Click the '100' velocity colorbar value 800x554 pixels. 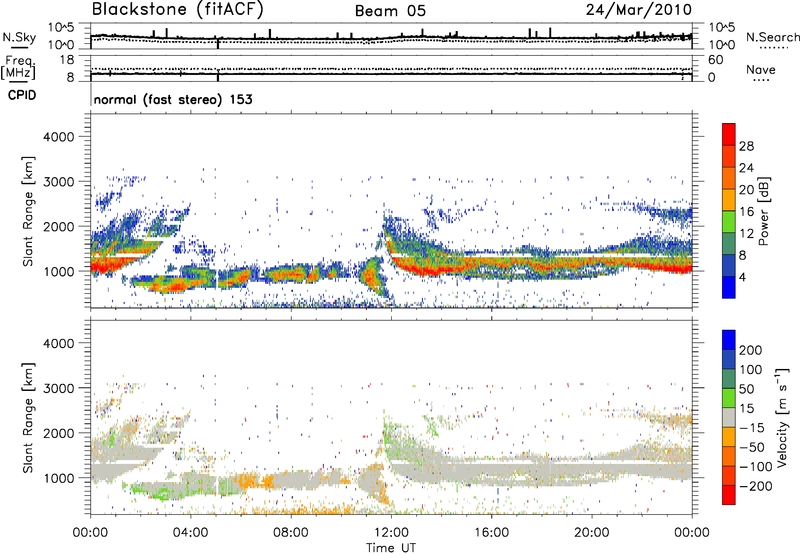751,370
